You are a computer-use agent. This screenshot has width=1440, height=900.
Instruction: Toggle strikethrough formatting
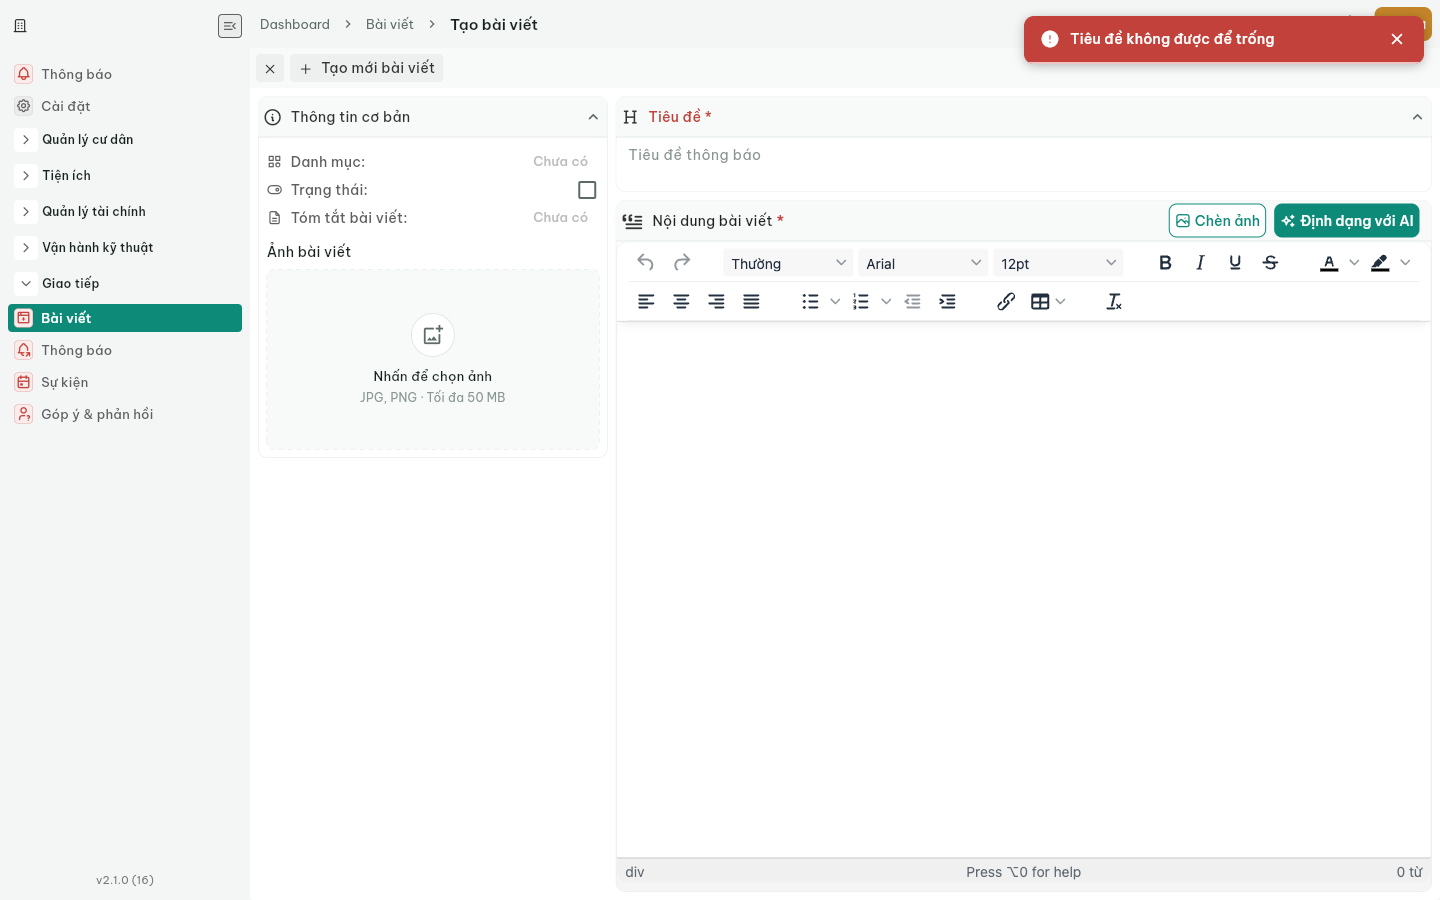click(1270, 263)
